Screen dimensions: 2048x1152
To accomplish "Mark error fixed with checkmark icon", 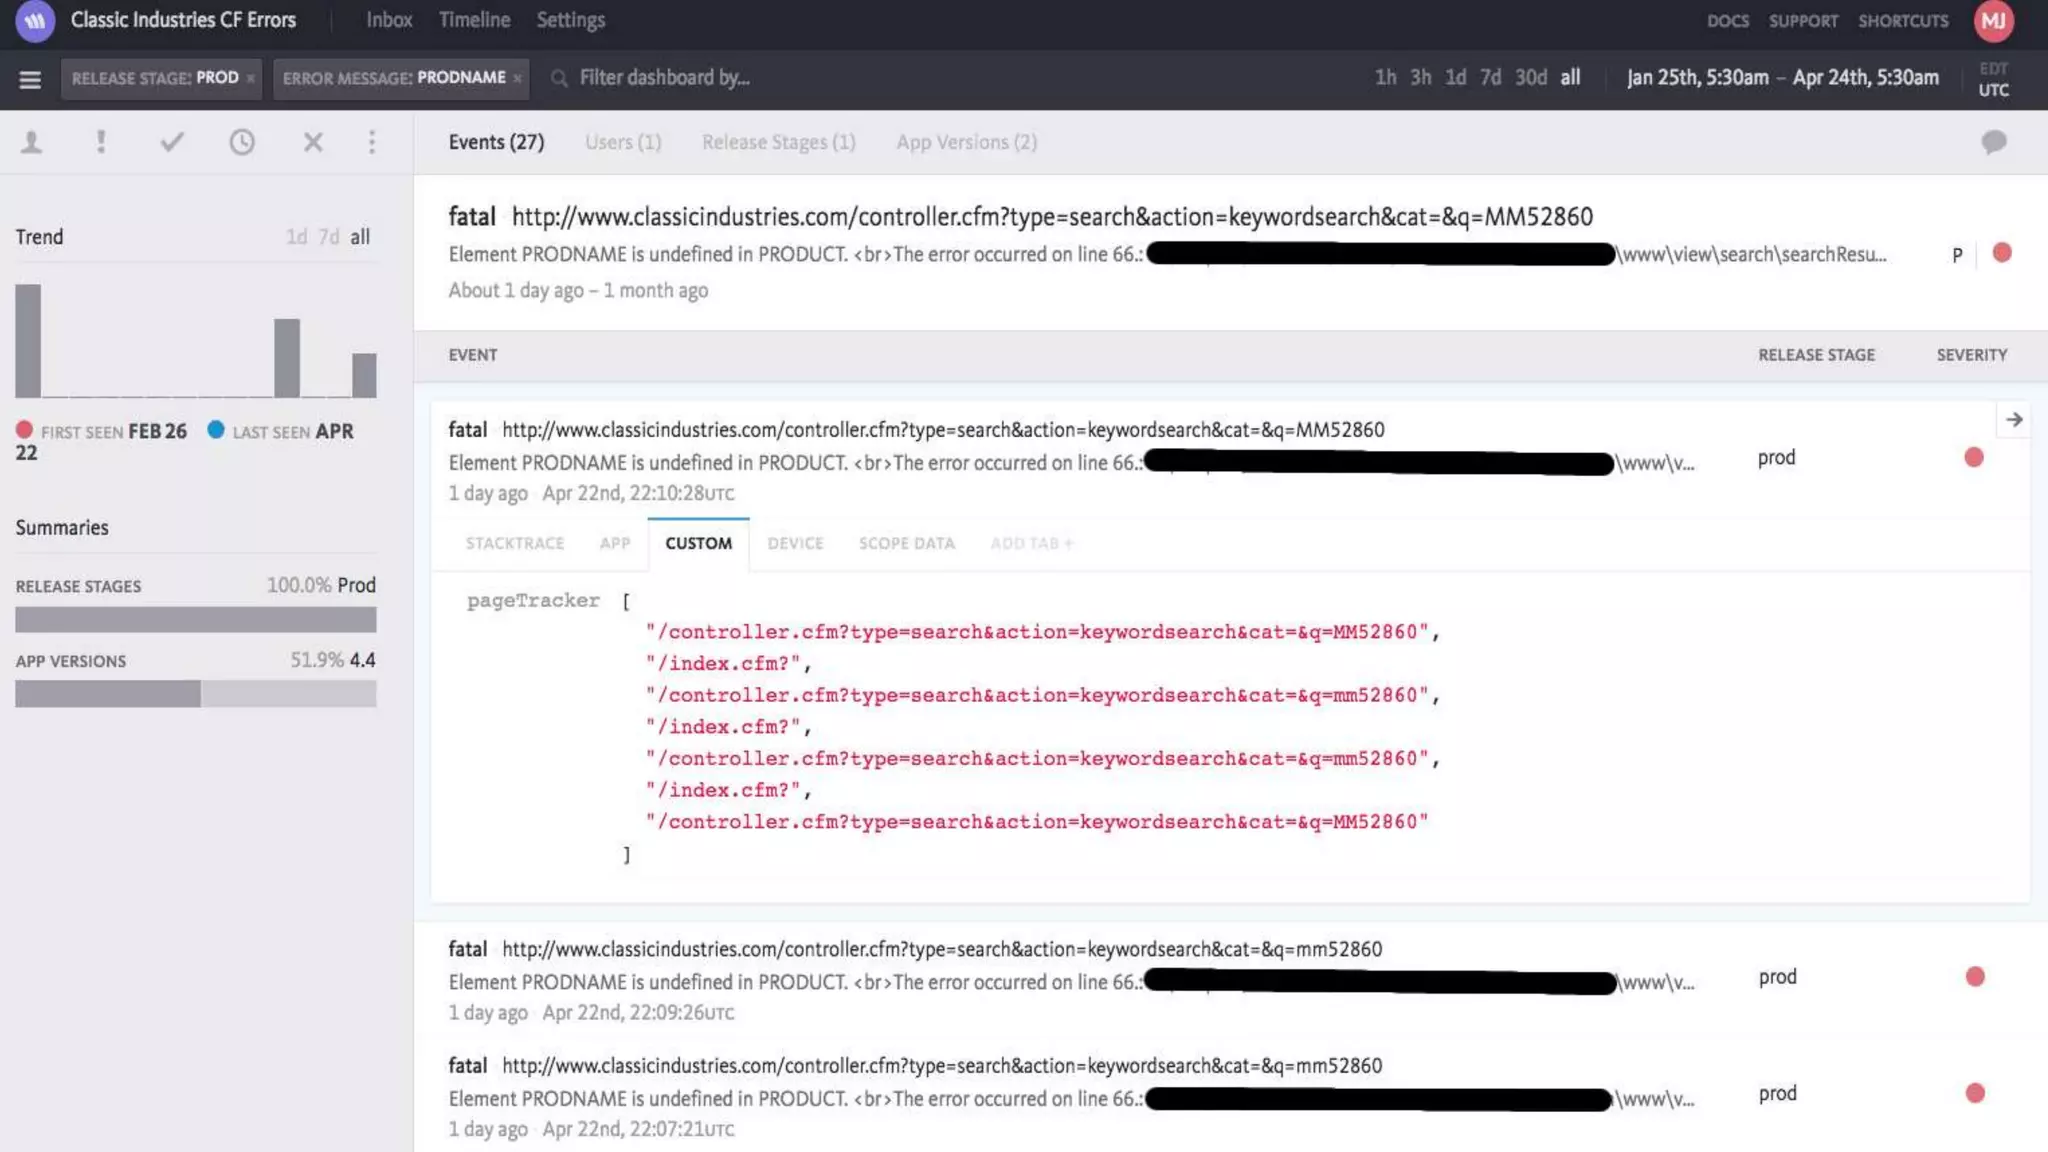I will [172, 142].
